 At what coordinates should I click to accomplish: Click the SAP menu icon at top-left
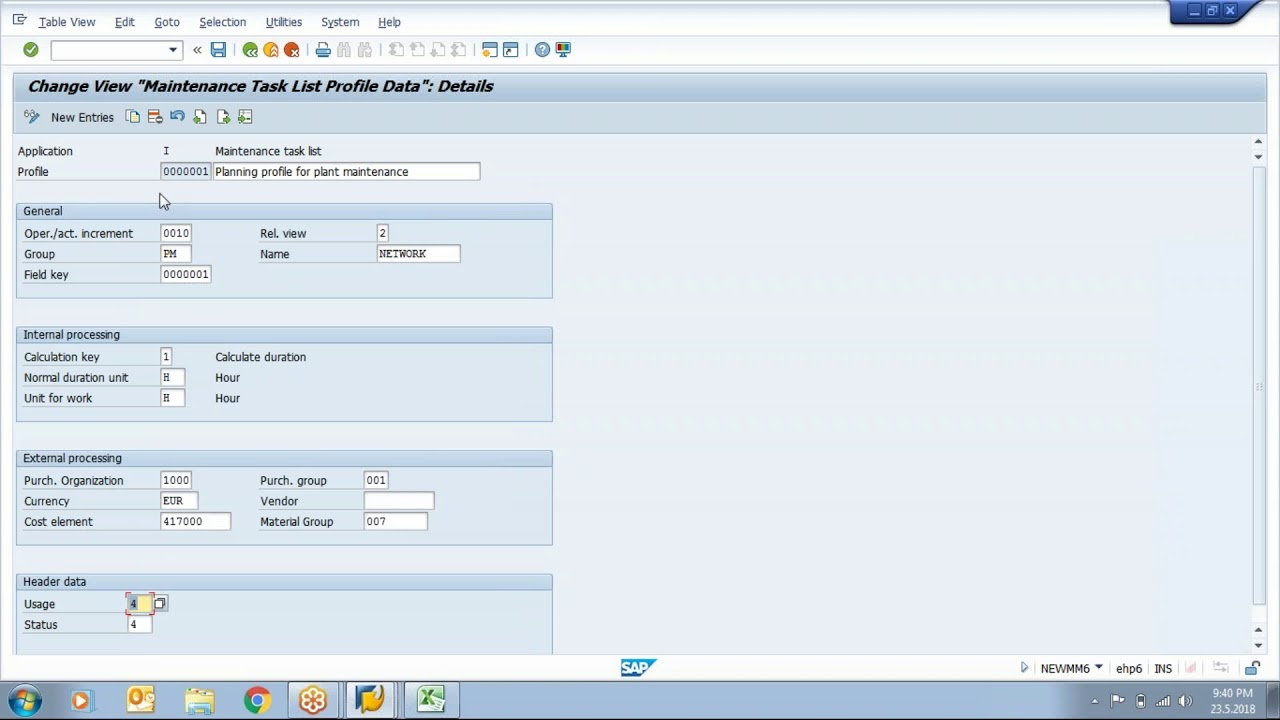[19, 20]
